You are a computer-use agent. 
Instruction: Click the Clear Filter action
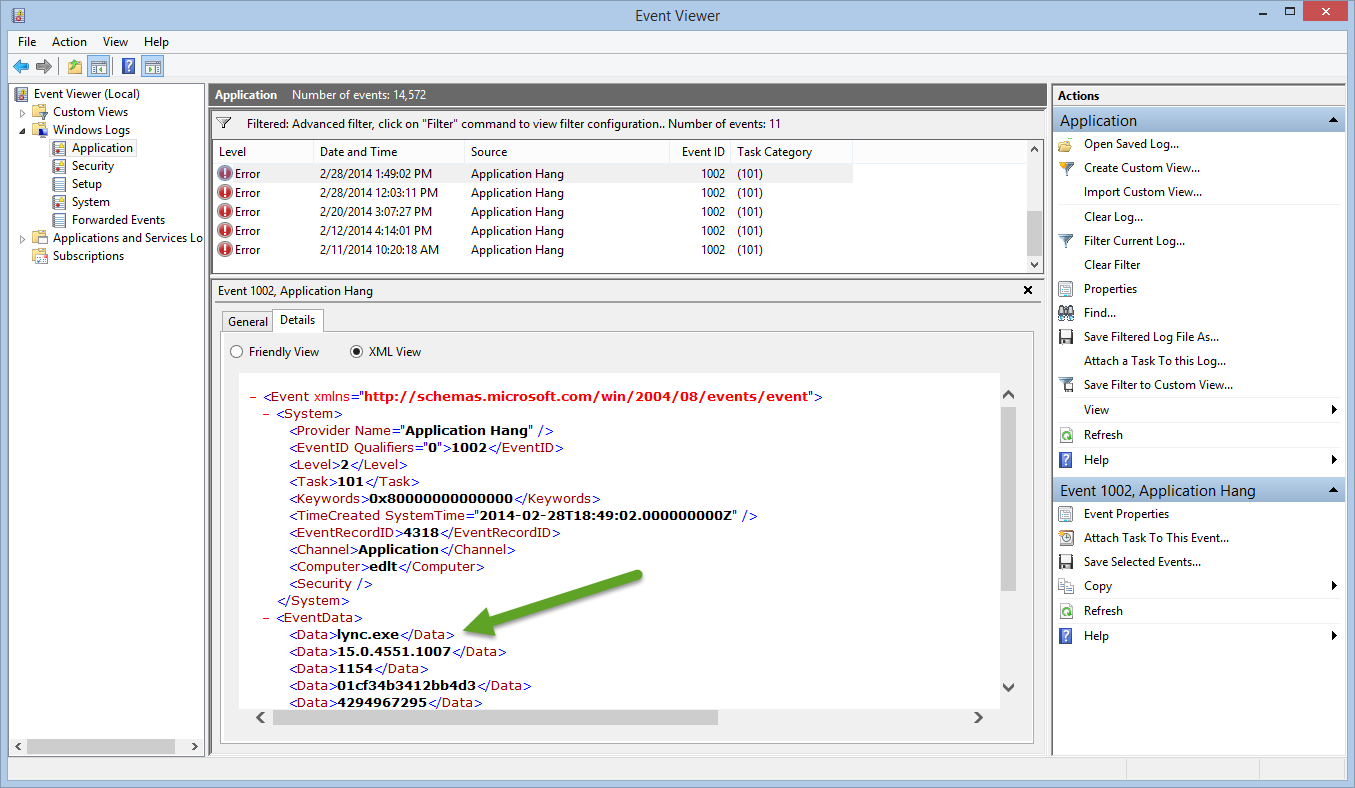(x=1112, y=265)
